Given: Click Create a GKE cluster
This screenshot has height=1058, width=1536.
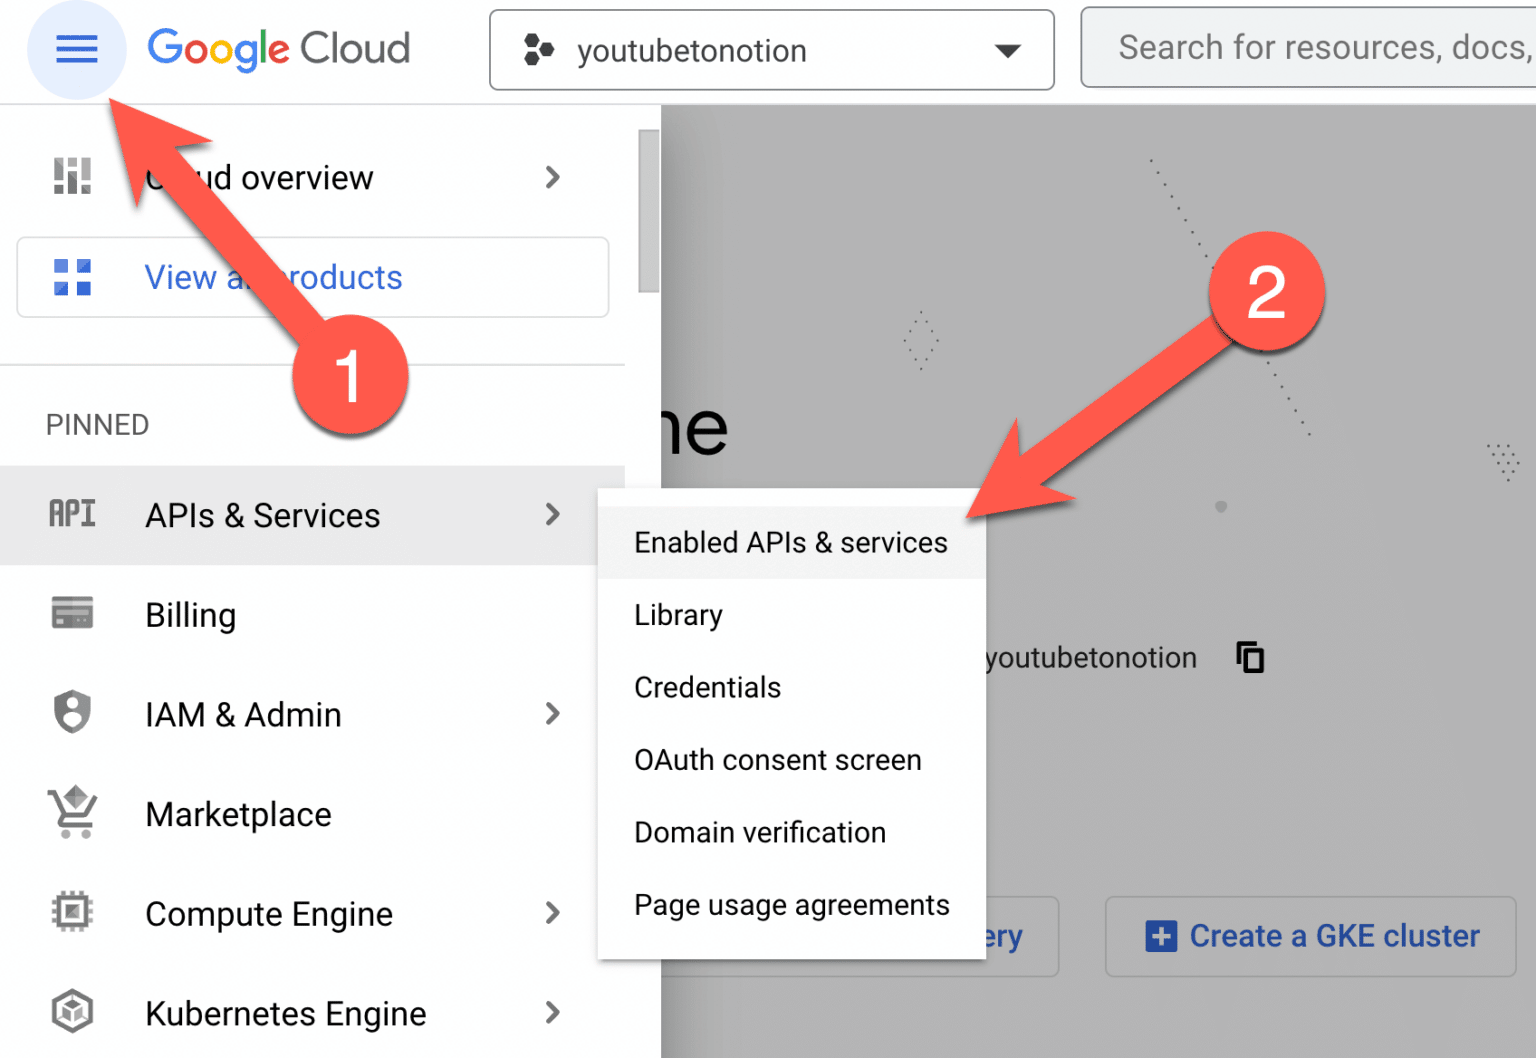Looking at the screenshot, I should pos(1311,936).
